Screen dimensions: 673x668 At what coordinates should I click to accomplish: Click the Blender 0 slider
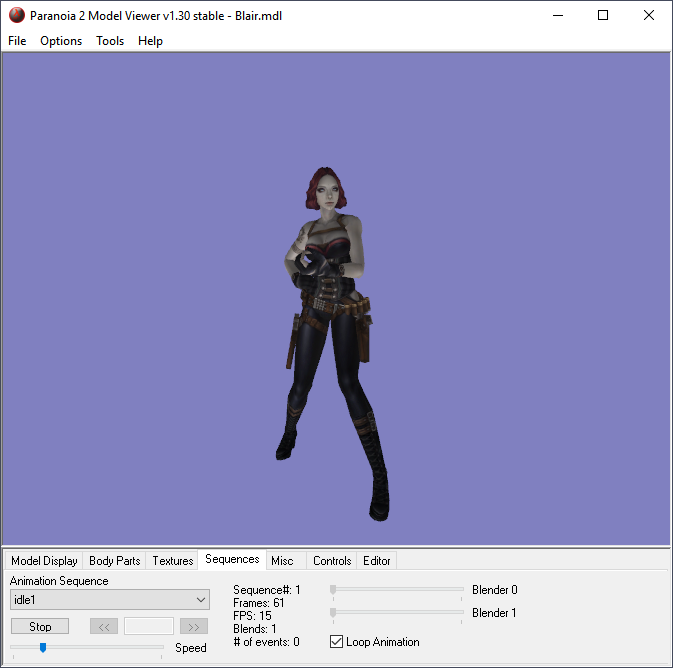(397, 589)
